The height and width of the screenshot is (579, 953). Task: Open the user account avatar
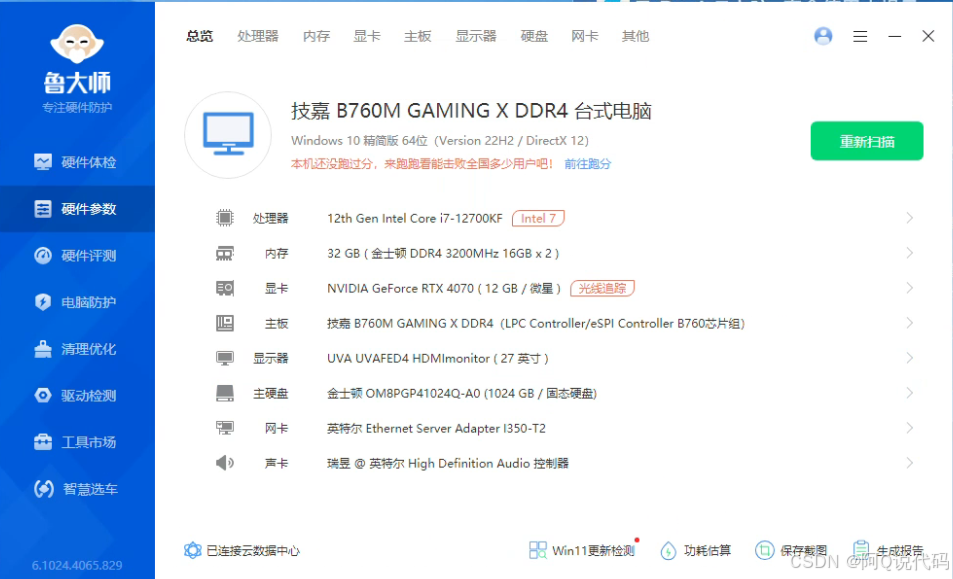[823, 36]
